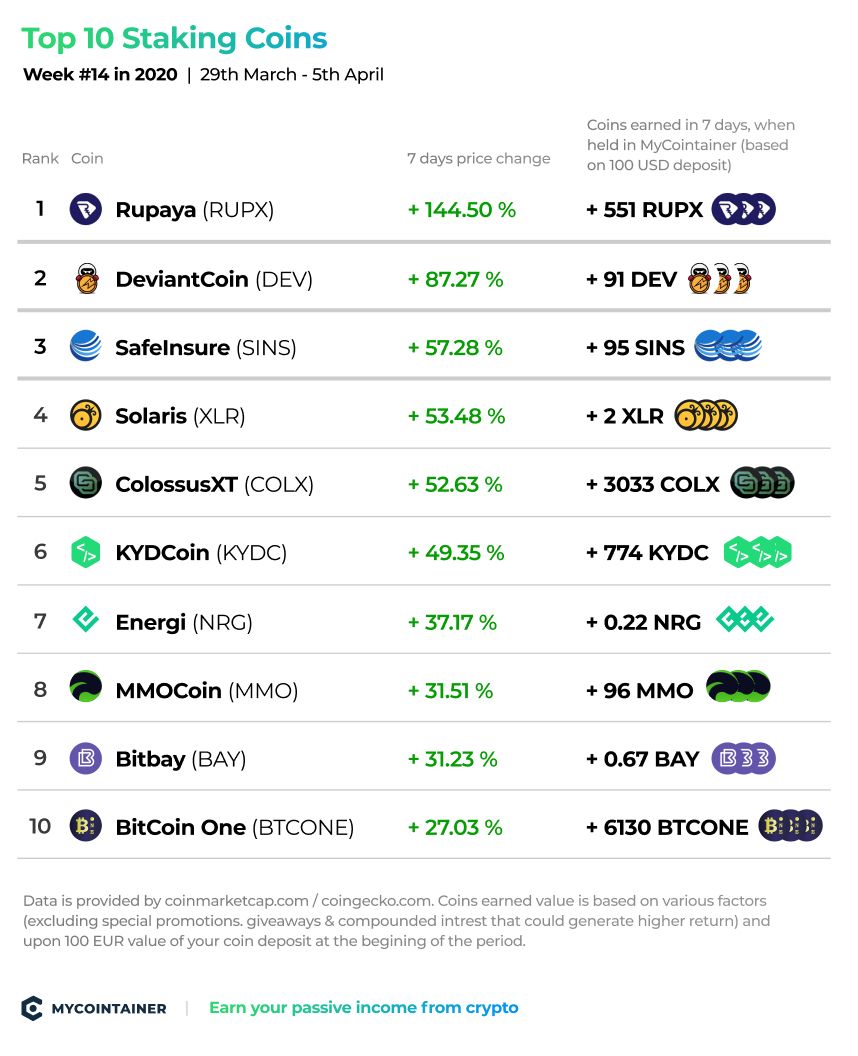This screenshot has width=858, height=1056.
Task: Click the Rupaya coin logo icon
Action: (x=86, y=209)
